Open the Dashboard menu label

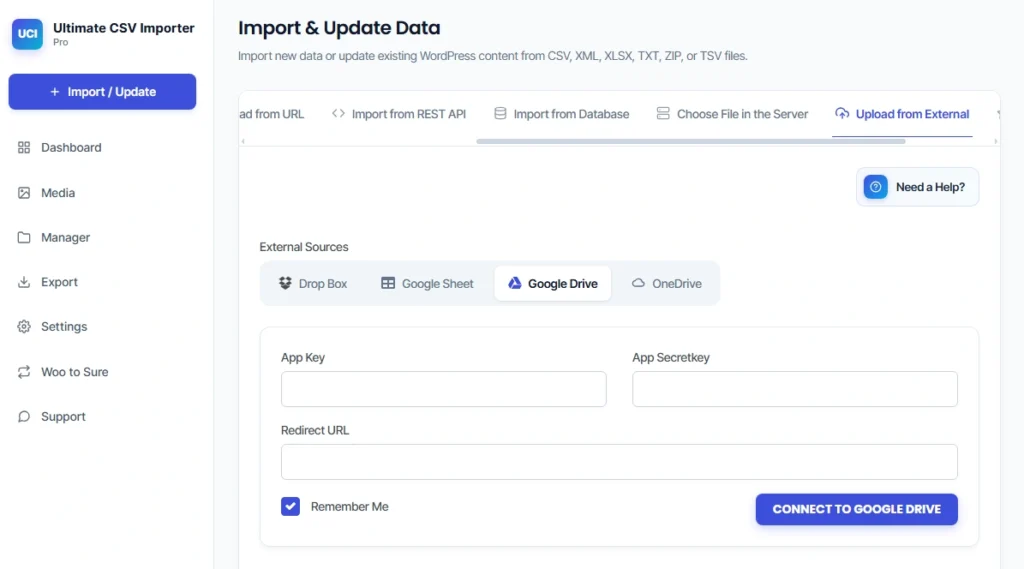pos(71,148)
